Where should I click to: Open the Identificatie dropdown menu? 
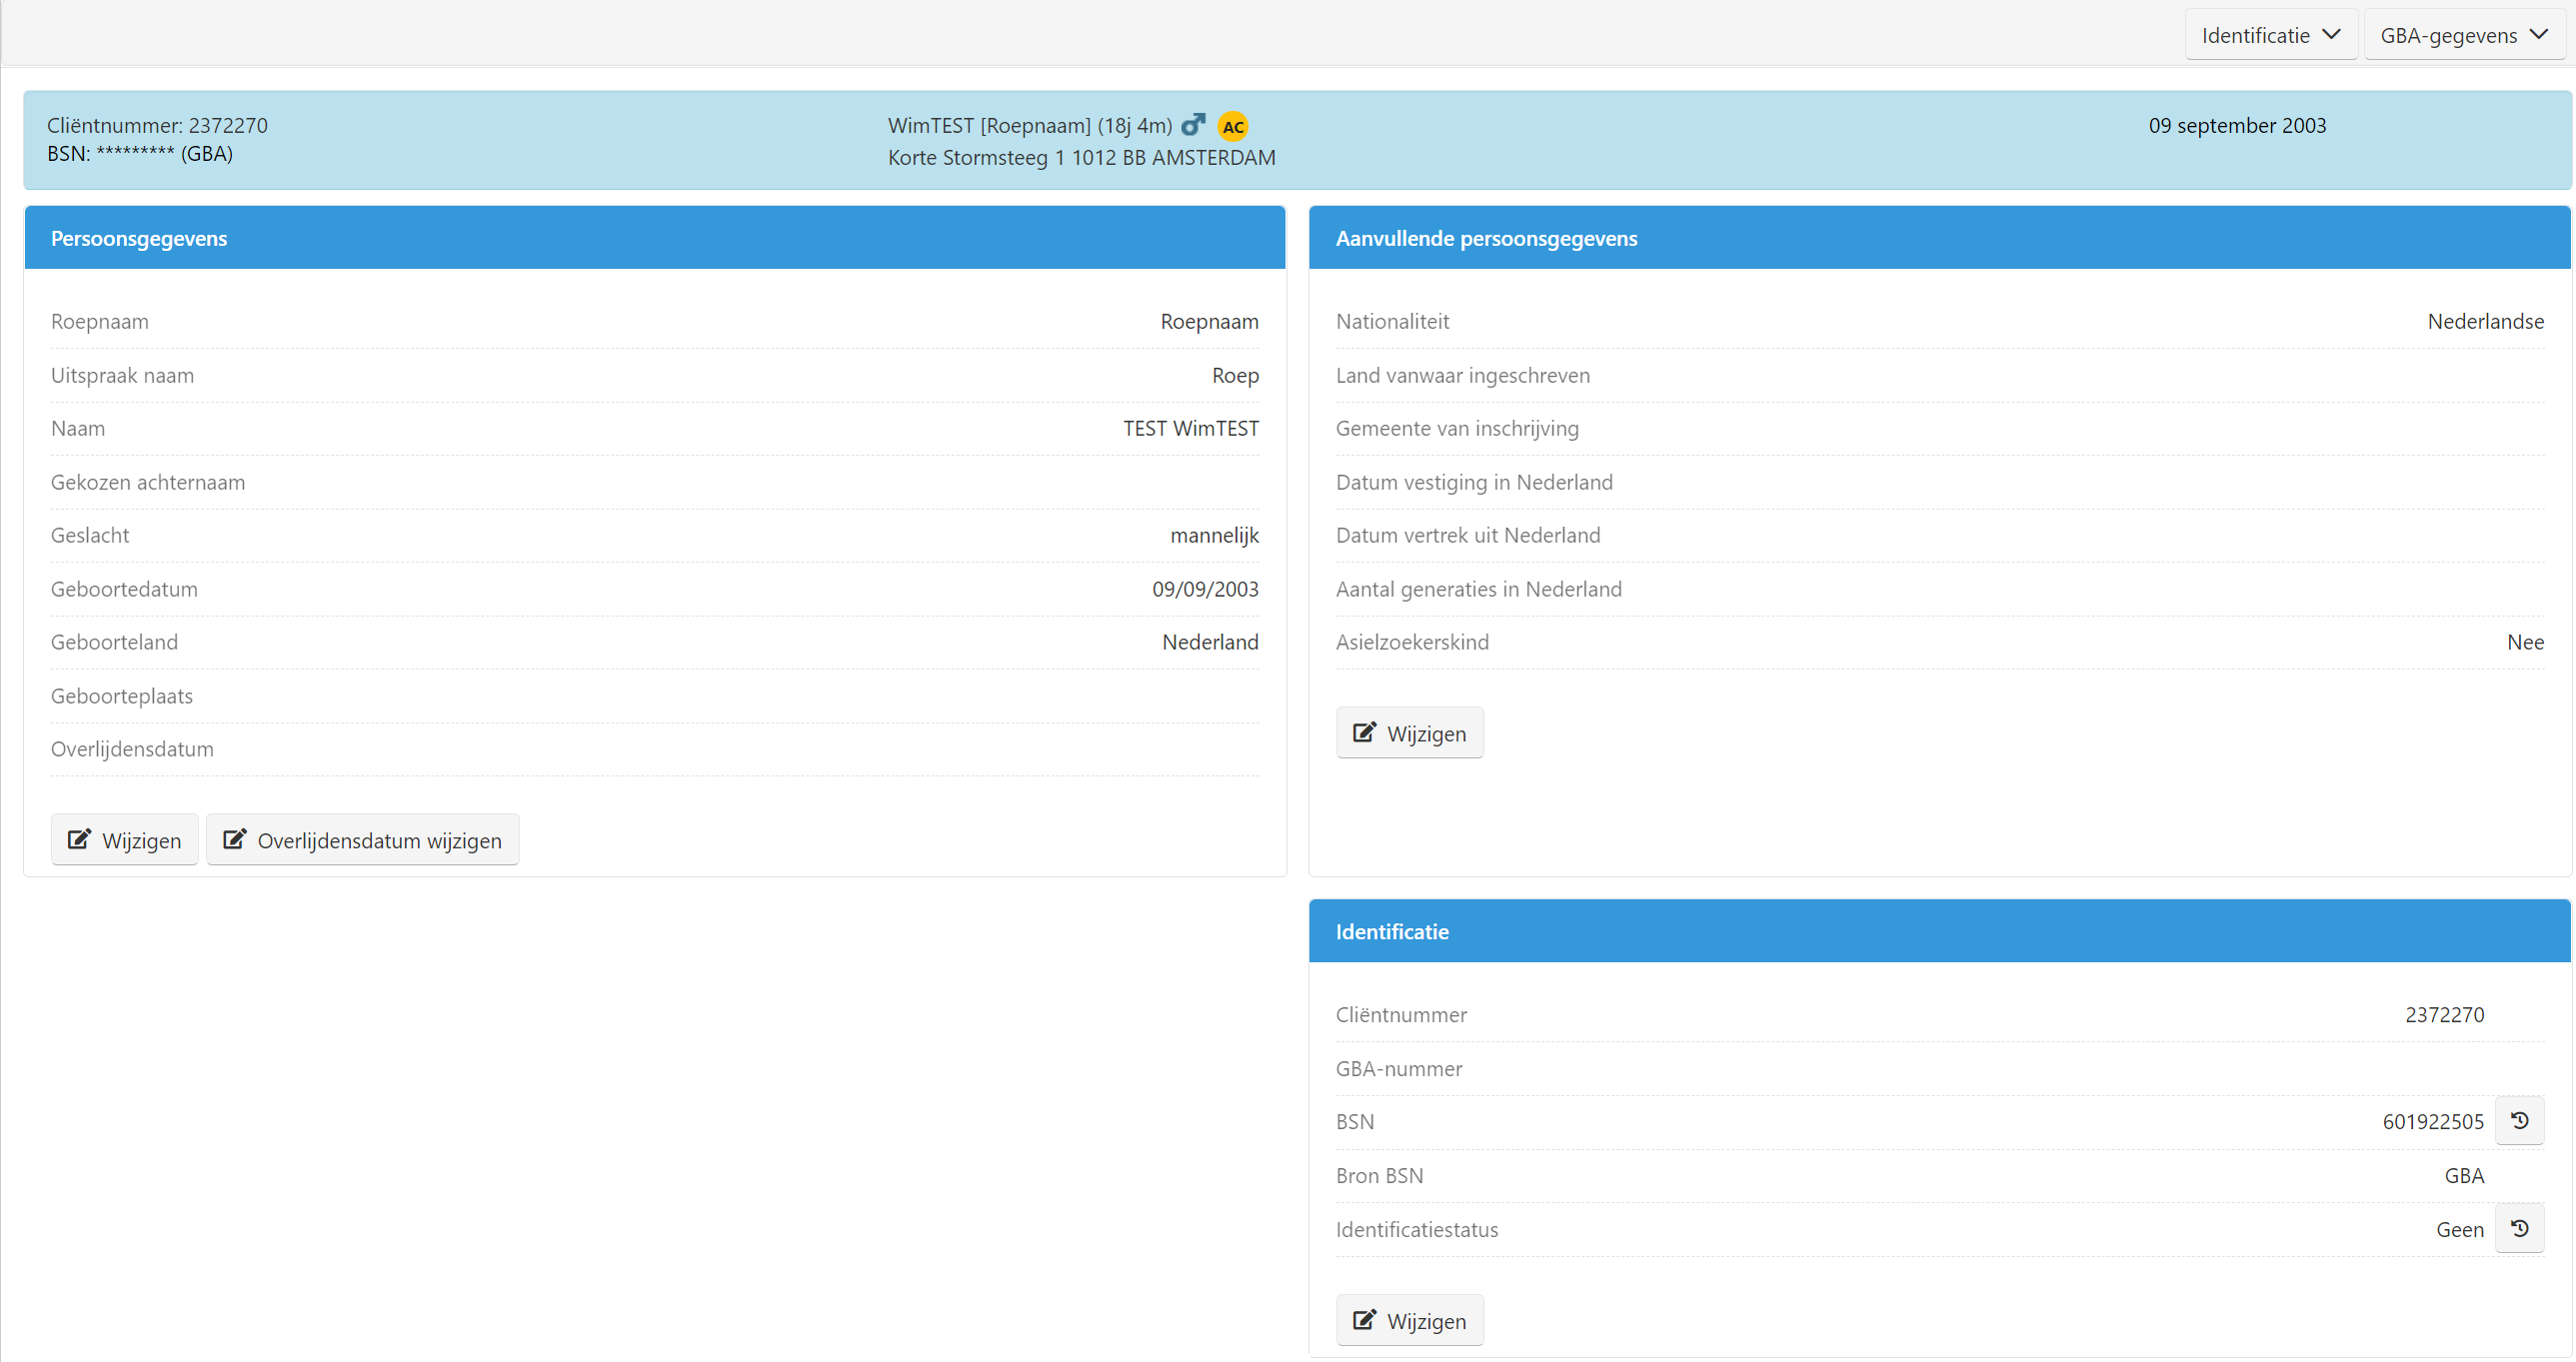(x=2270, y=35)
